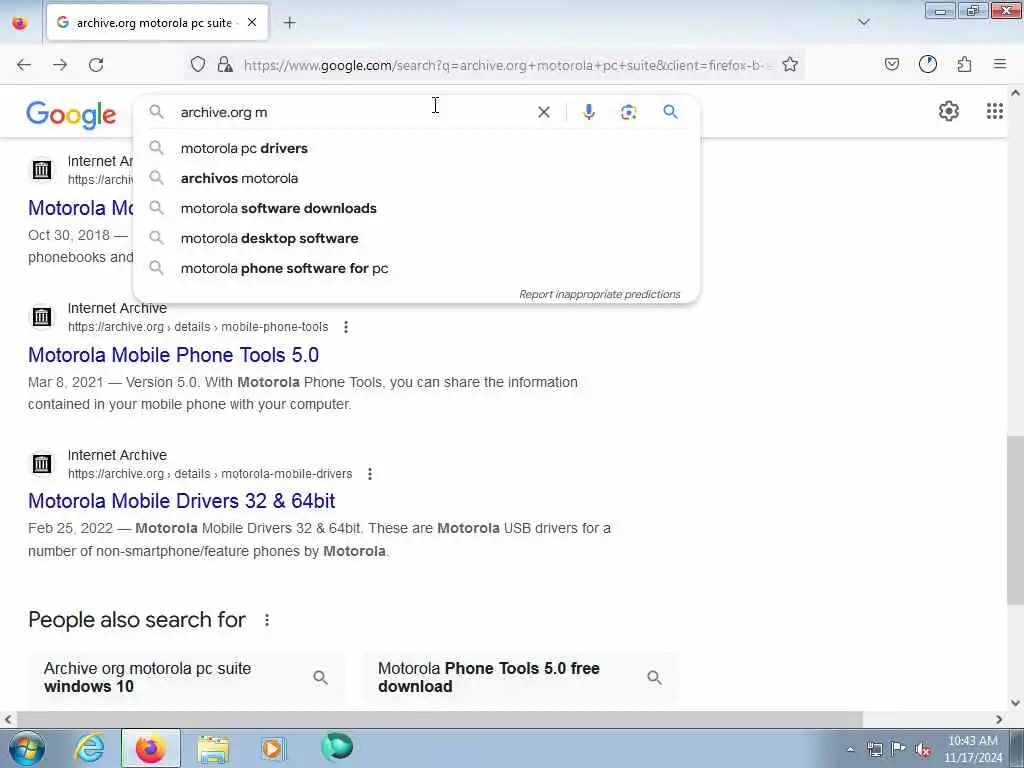Choose suggestion motorola pc drivers
The width and height of the screenshot is (1024, 768).
416,148
